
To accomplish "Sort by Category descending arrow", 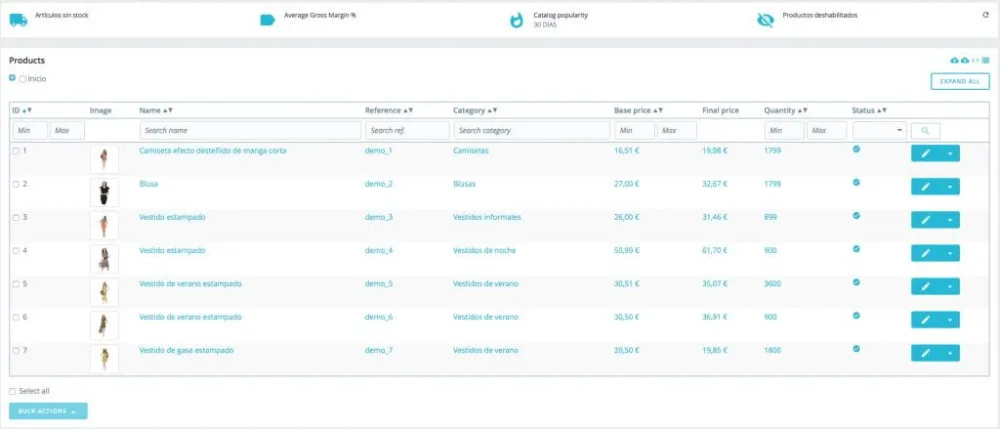I will (x=496, y=111).
